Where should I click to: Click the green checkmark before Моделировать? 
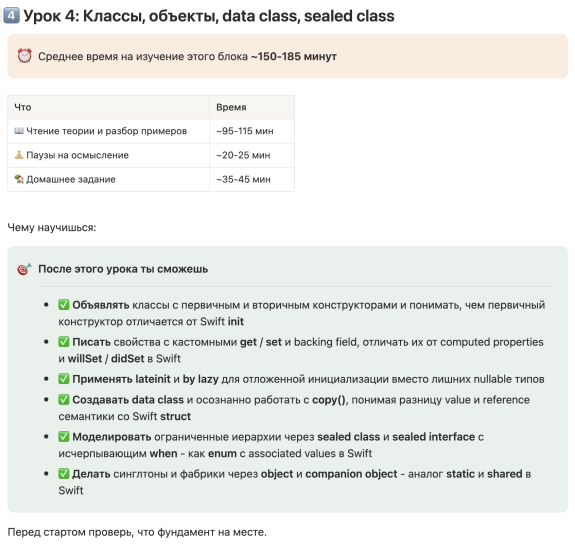tap(63, 437)
